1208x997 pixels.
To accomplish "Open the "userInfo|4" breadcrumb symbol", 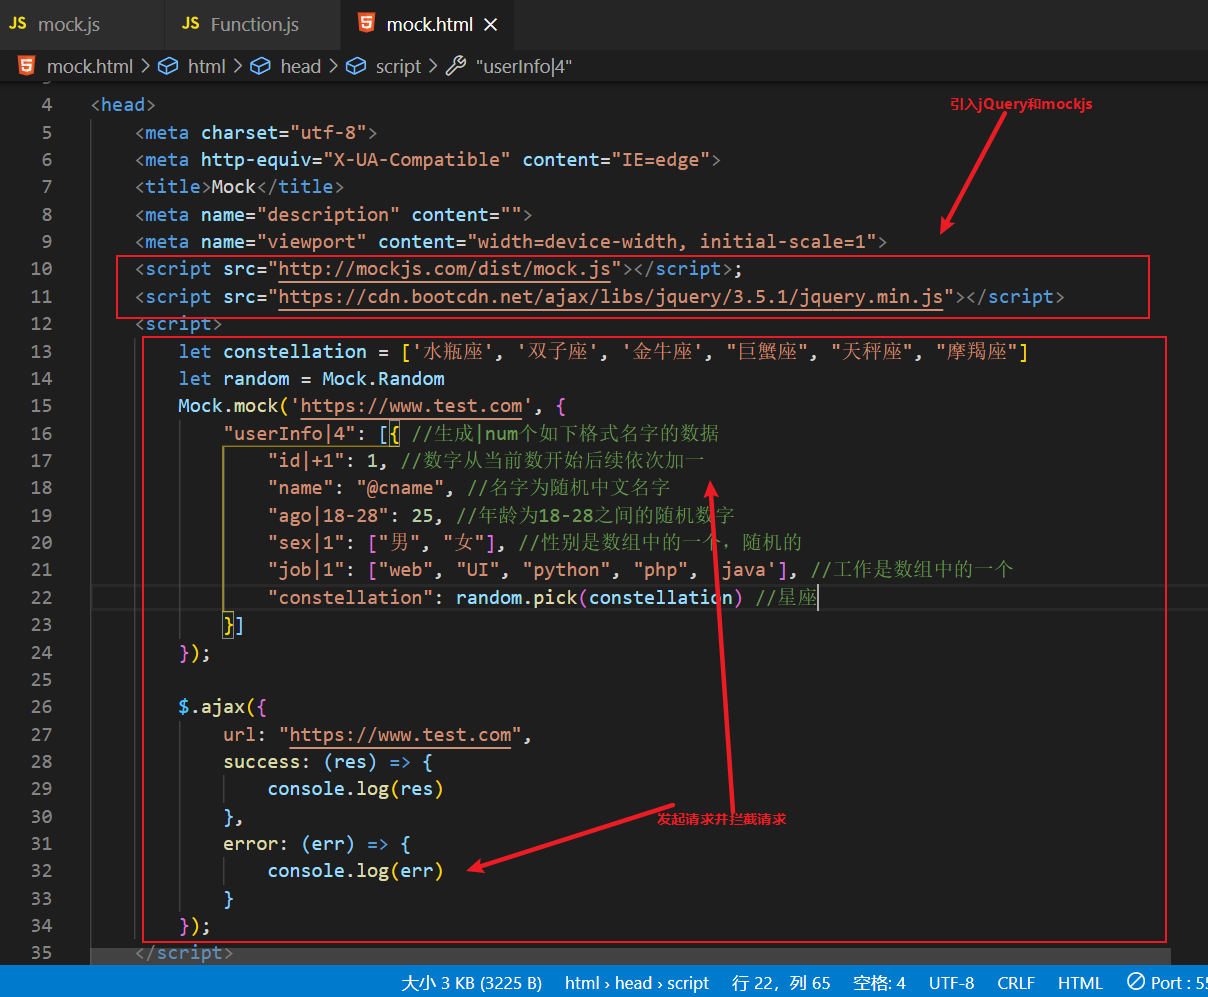I will point(510,66).
